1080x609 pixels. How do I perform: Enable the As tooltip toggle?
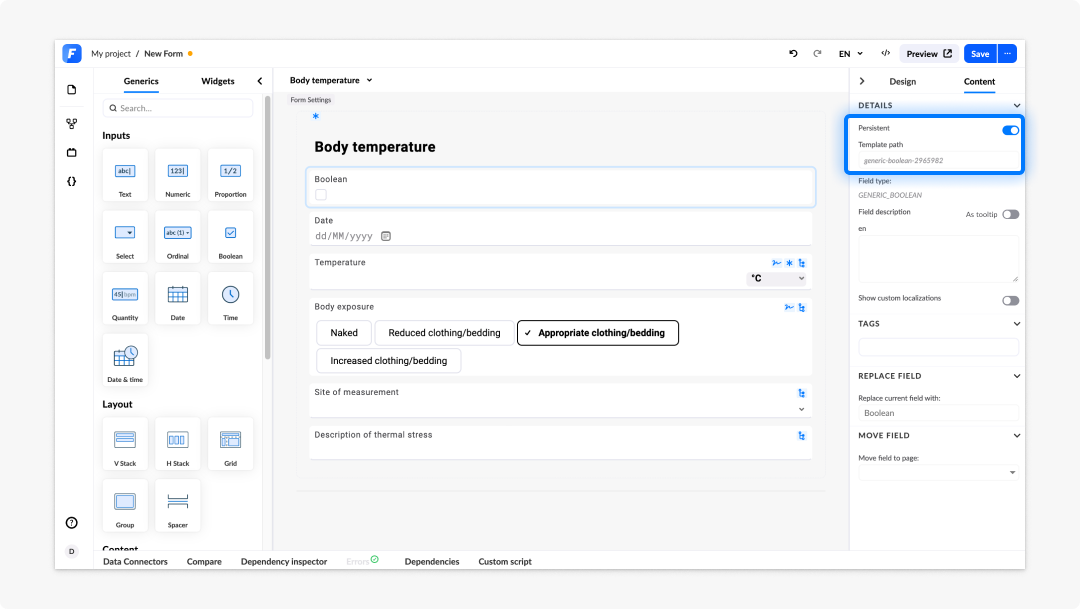(1010, 214)
